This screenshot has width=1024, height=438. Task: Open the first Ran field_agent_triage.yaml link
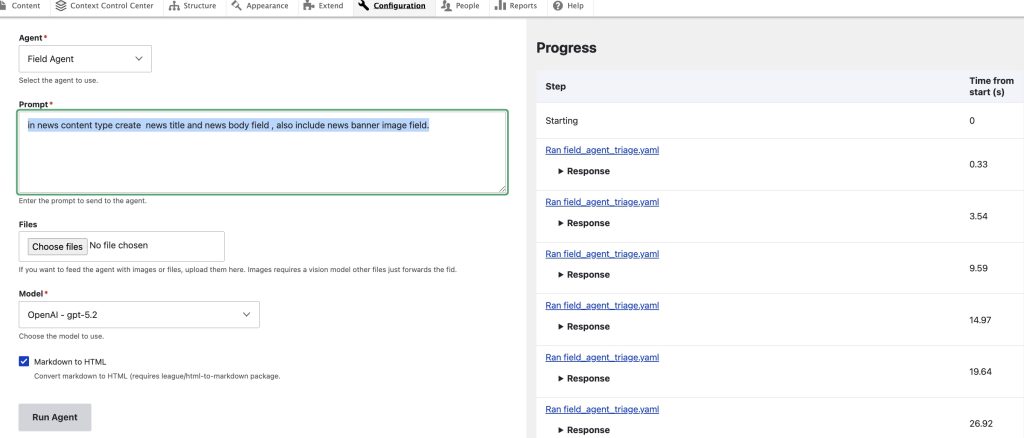coord(602,150)
